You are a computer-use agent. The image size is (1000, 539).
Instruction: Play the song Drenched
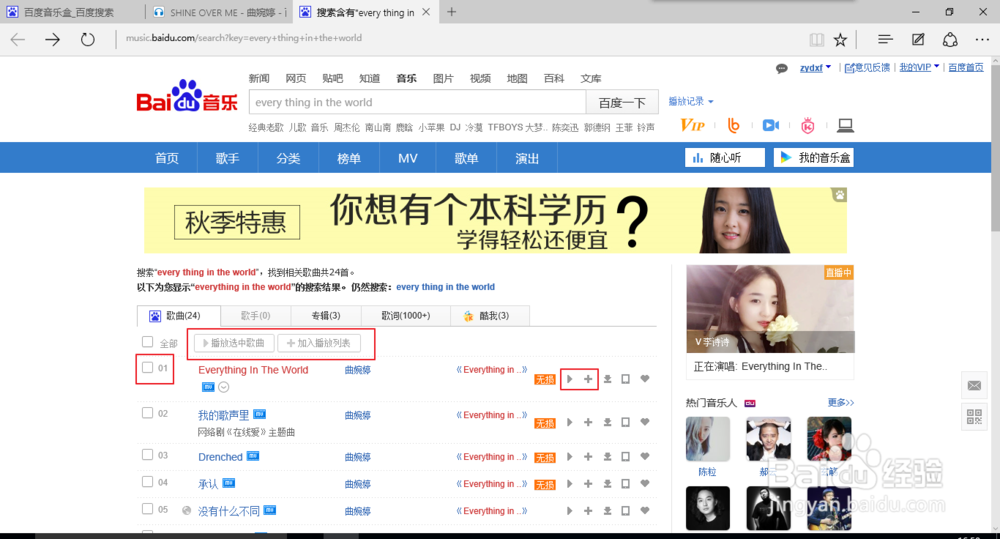click(570, 457)
